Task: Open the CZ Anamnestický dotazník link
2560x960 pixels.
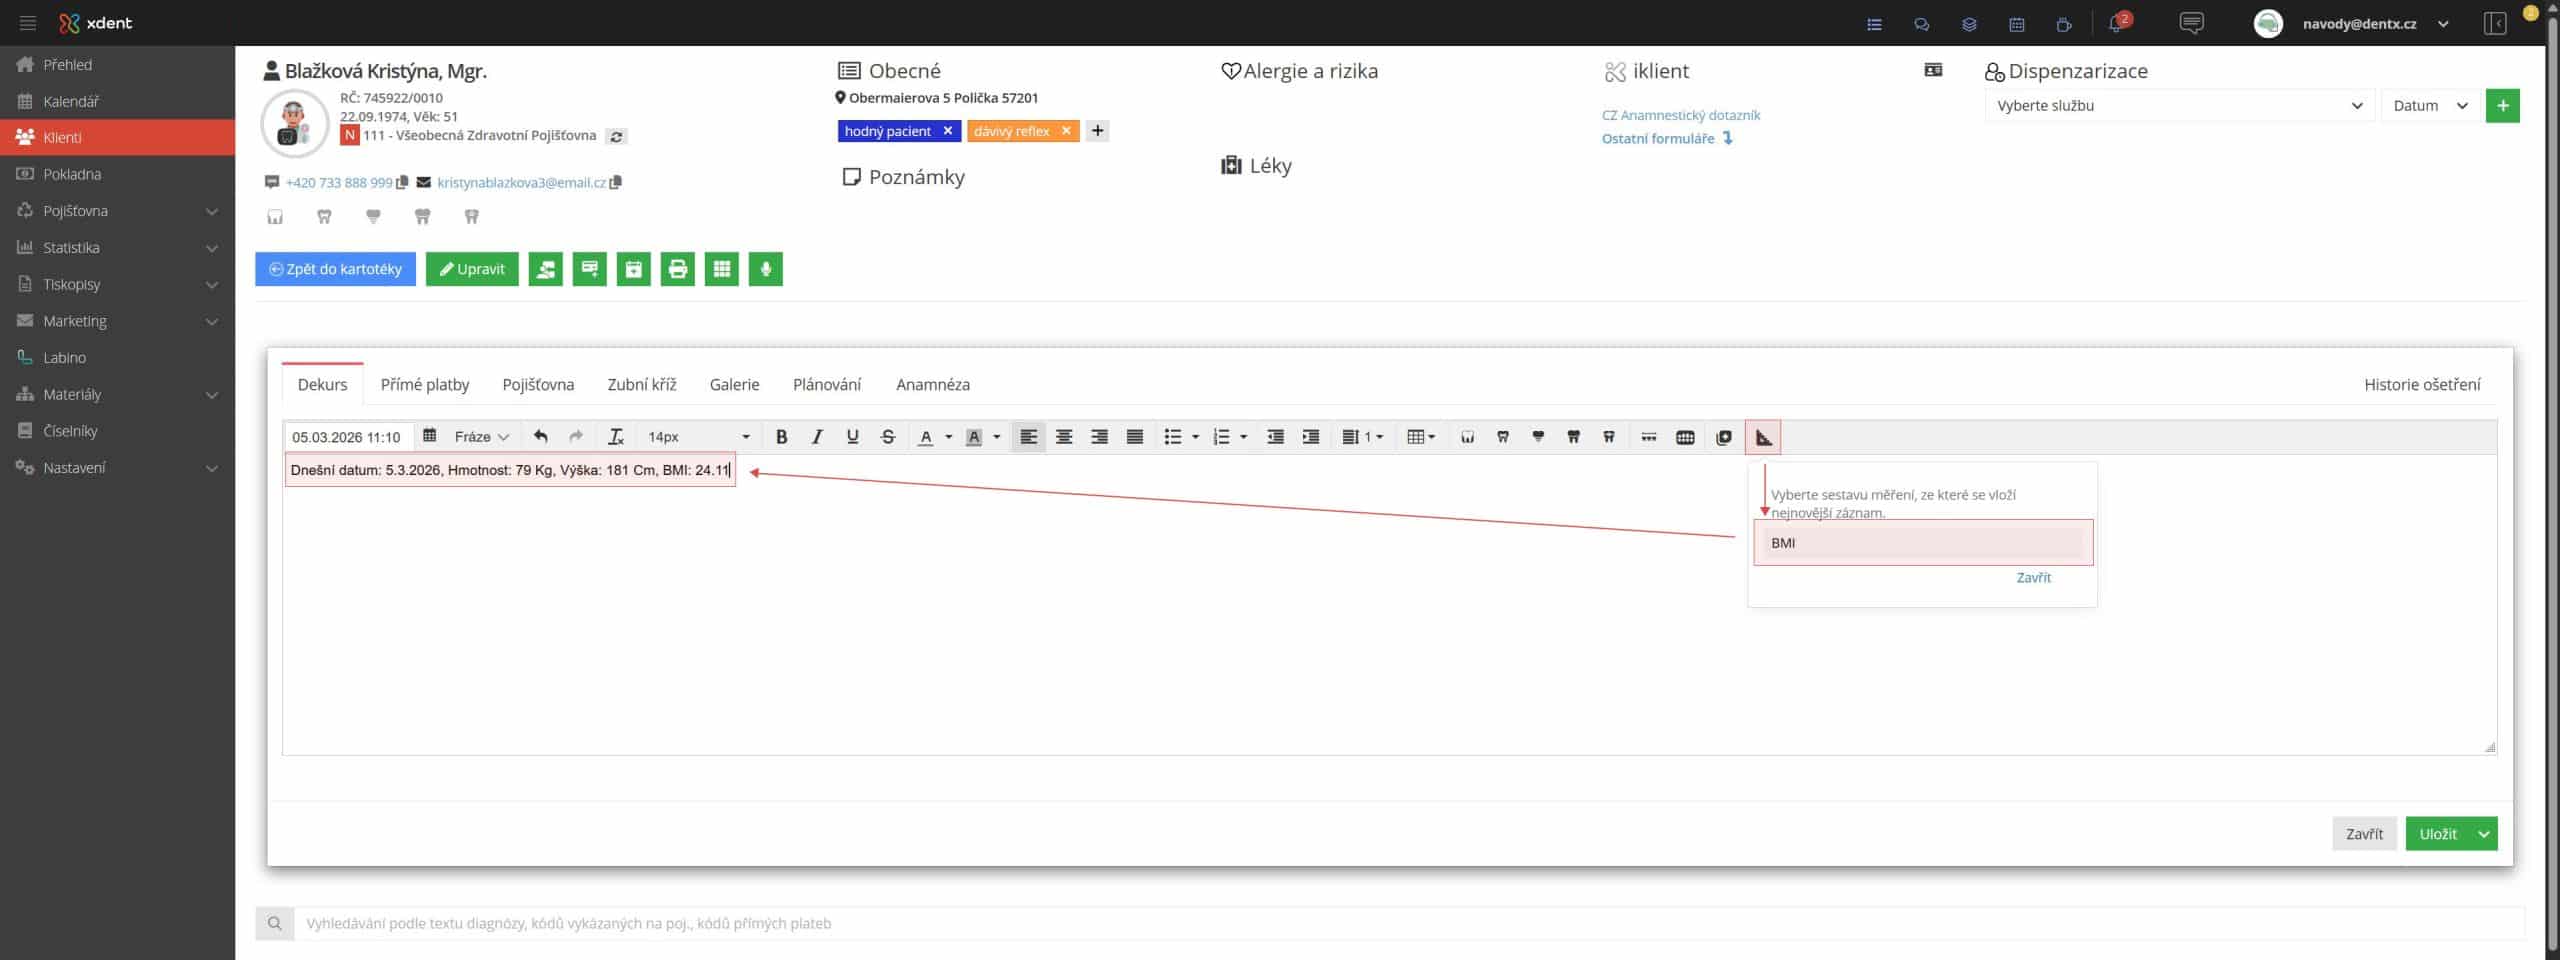Action: (1680, 115)
